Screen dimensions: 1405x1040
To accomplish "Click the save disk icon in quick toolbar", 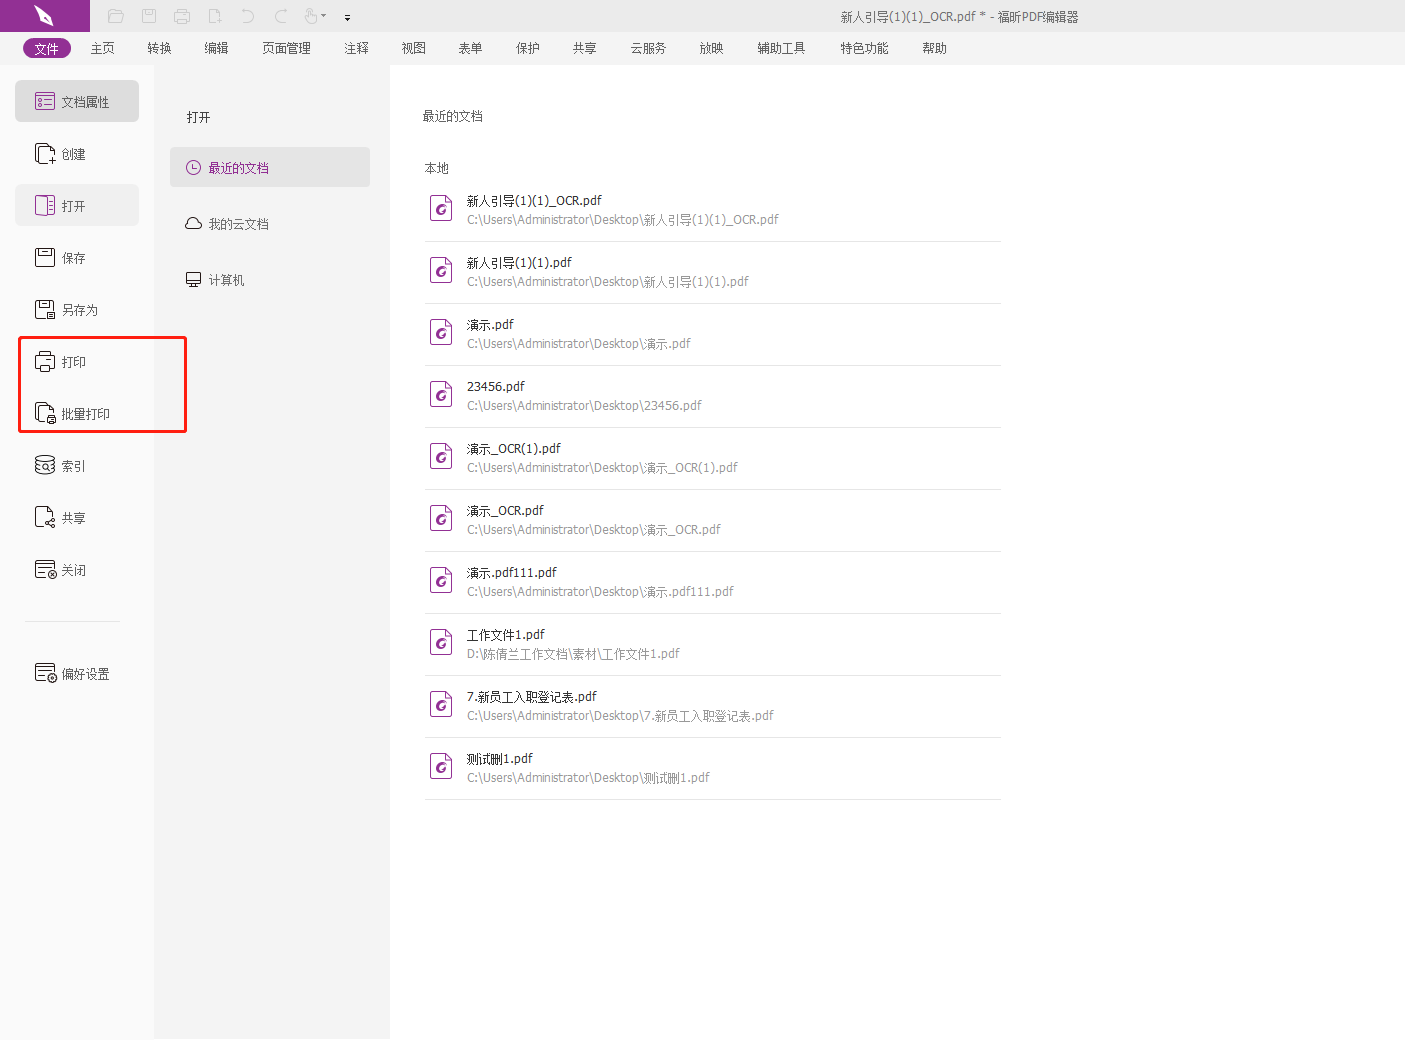I will pyautogui.click(x=149, y=16).
